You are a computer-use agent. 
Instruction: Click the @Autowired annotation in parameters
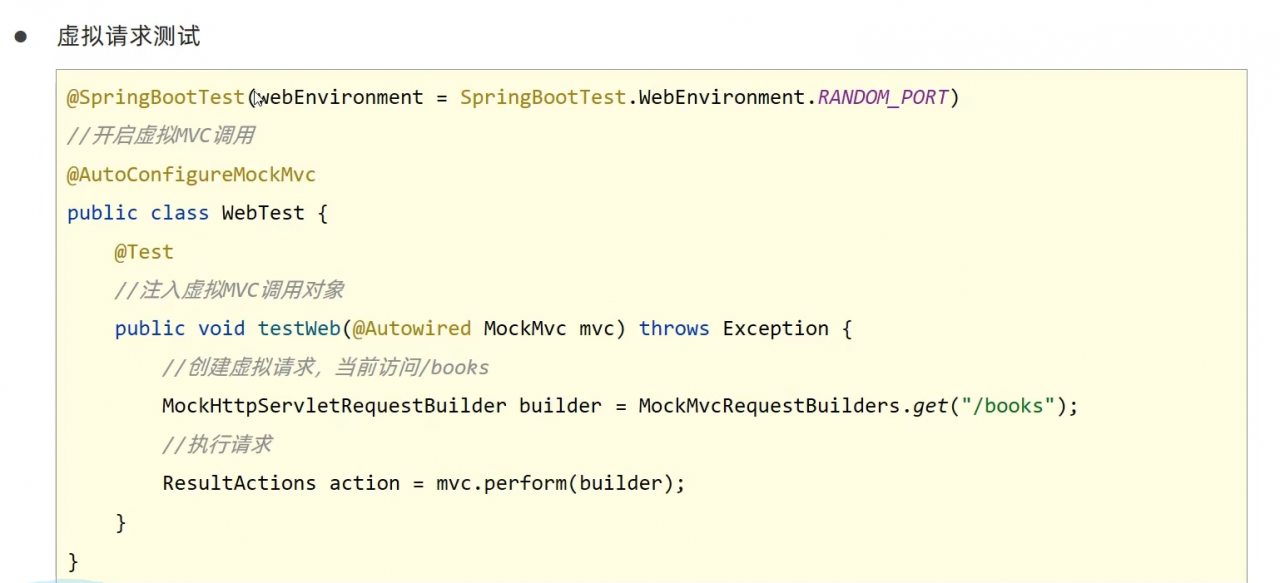(x=411, y=329)
